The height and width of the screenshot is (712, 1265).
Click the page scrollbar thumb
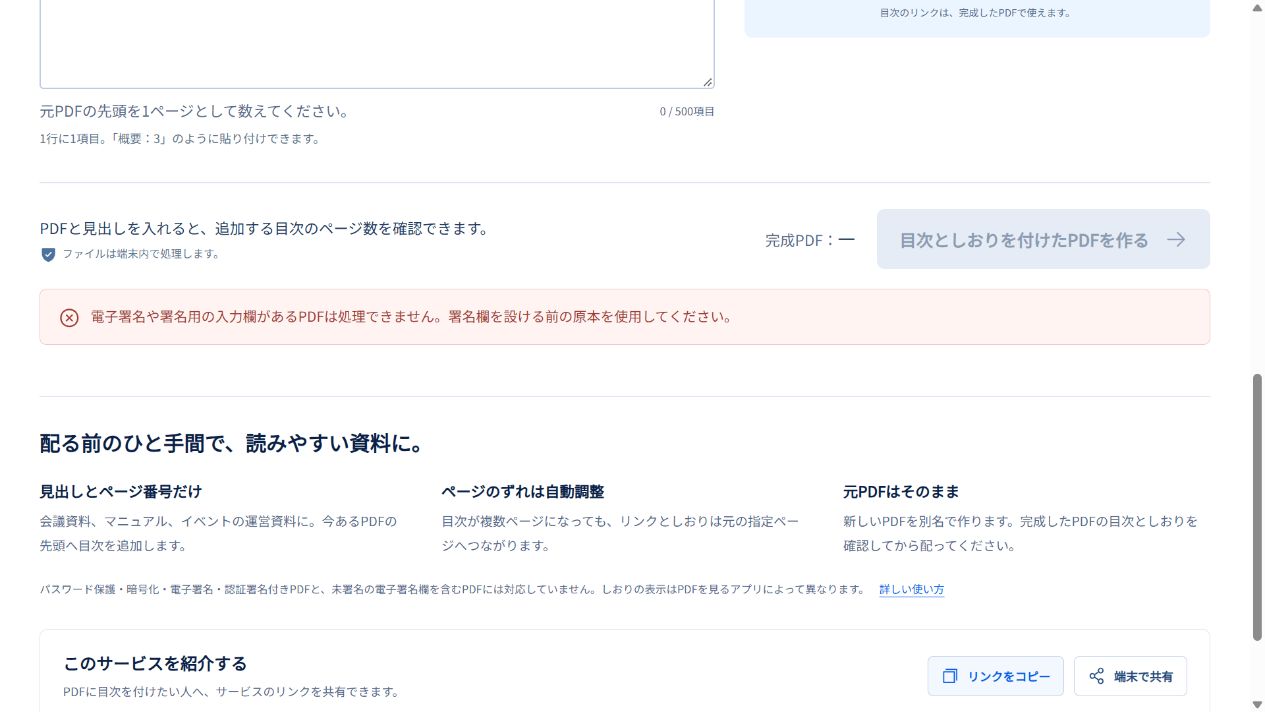tap(1257, 507)
